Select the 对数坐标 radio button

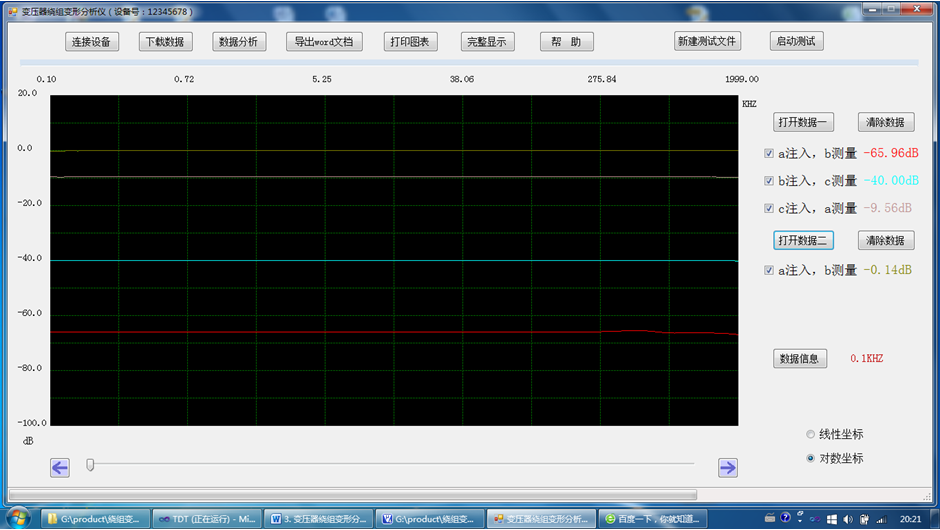(x=811, y=458)
